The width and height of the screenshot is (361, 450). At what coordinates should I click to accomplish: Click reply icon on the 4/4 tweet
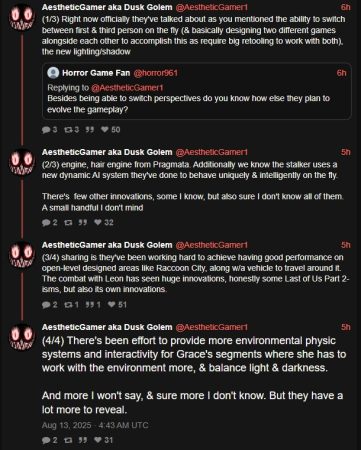tap(46, 440)
